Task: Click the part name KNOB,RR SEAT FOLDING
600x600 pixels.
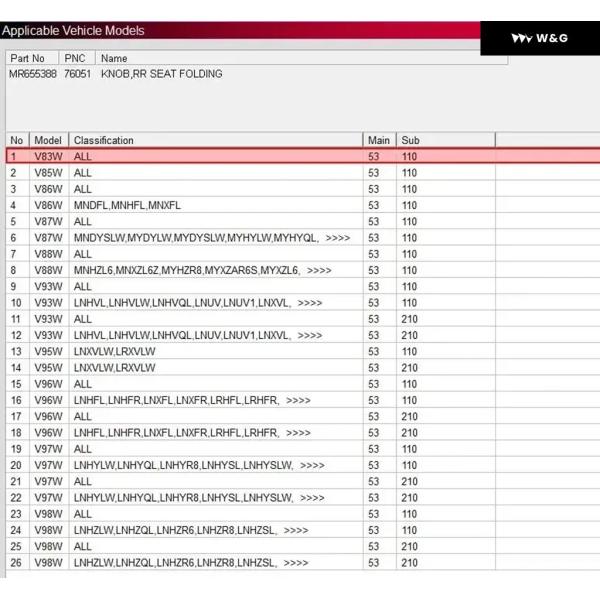Action: click(162, 74)
